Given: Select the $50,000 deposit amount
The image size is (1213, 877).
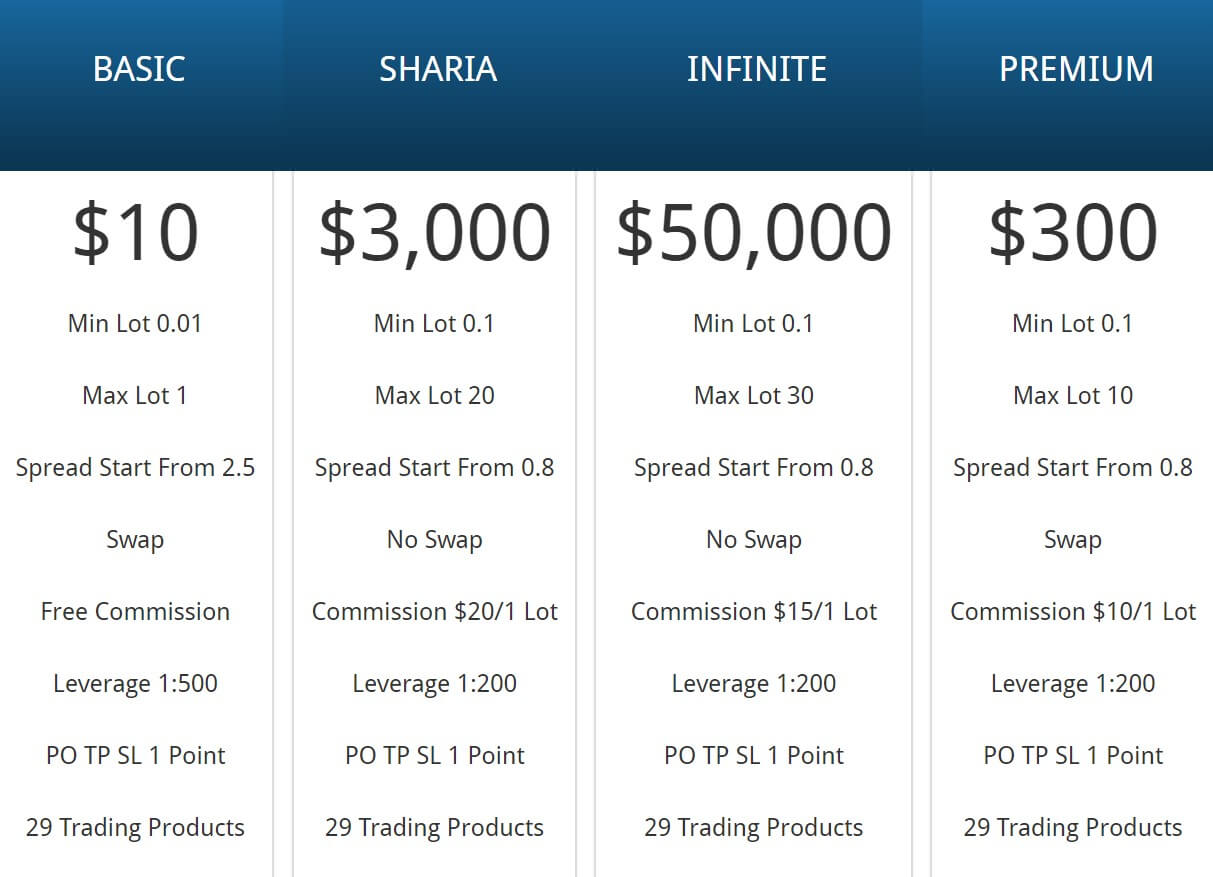Looking at the screenshot, I should 753,233.
